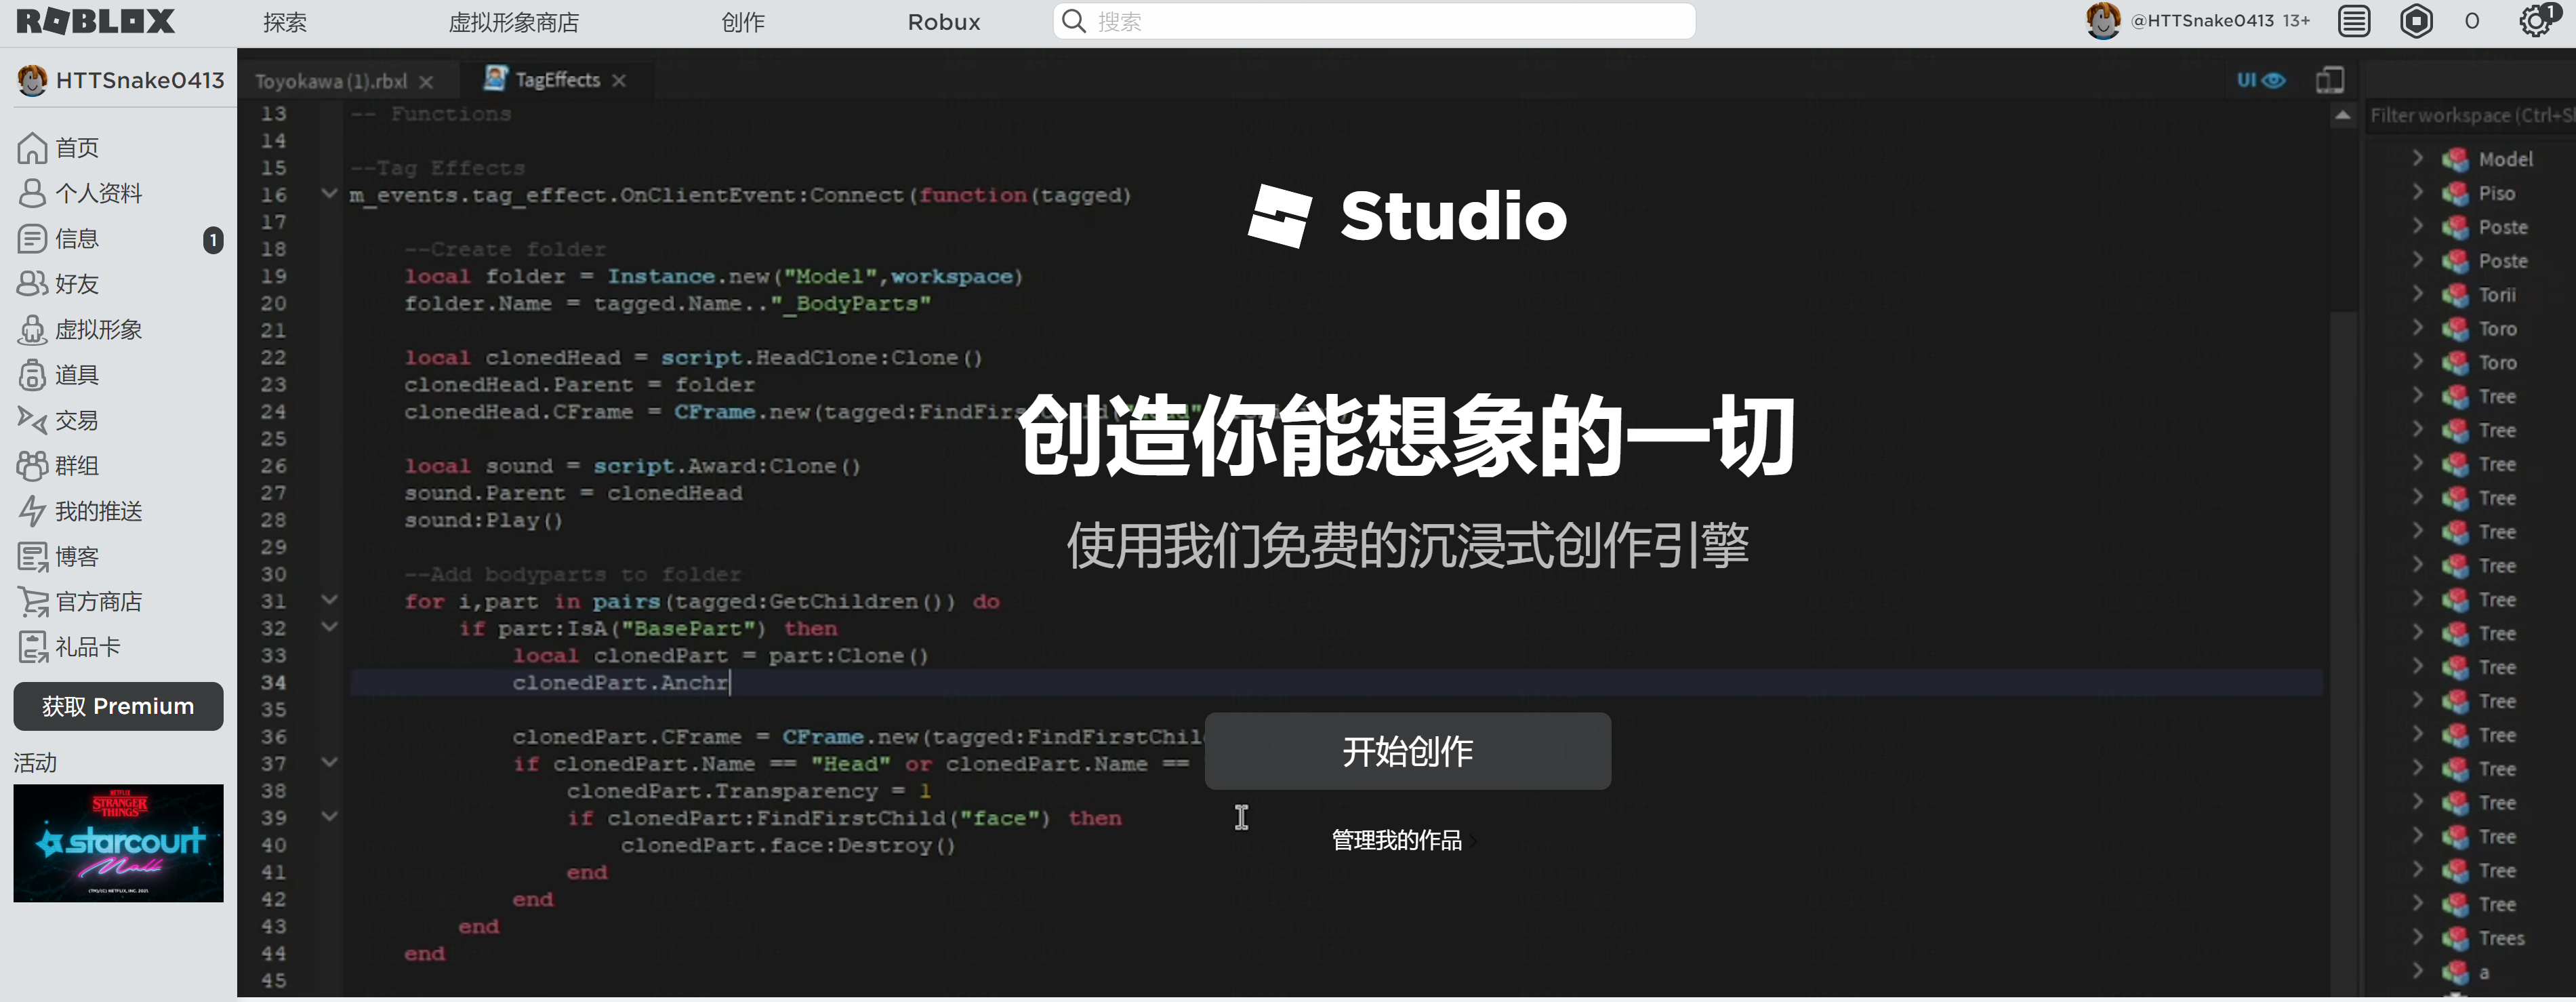Click the Roblox logo
Viewport: 2576px width, 1002px height.
tap(96, 21)
